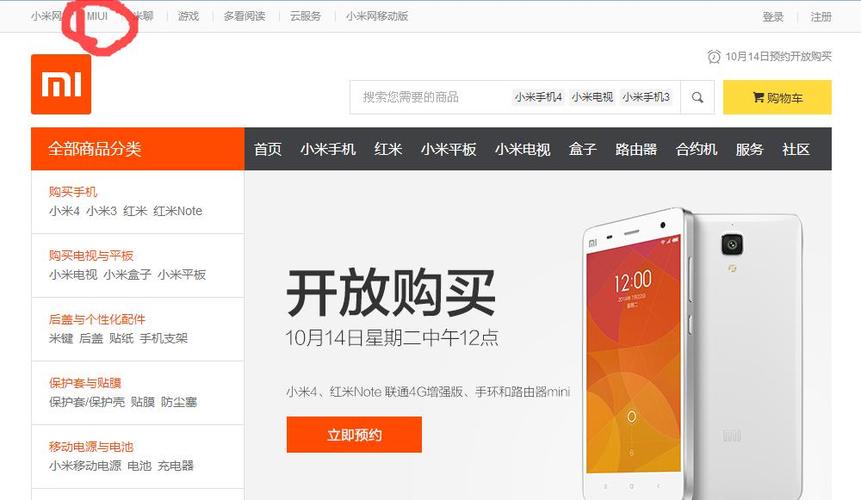Click the 登录 login link
Viewport: 861px width, 500px height.
click(x=773, y=17)
